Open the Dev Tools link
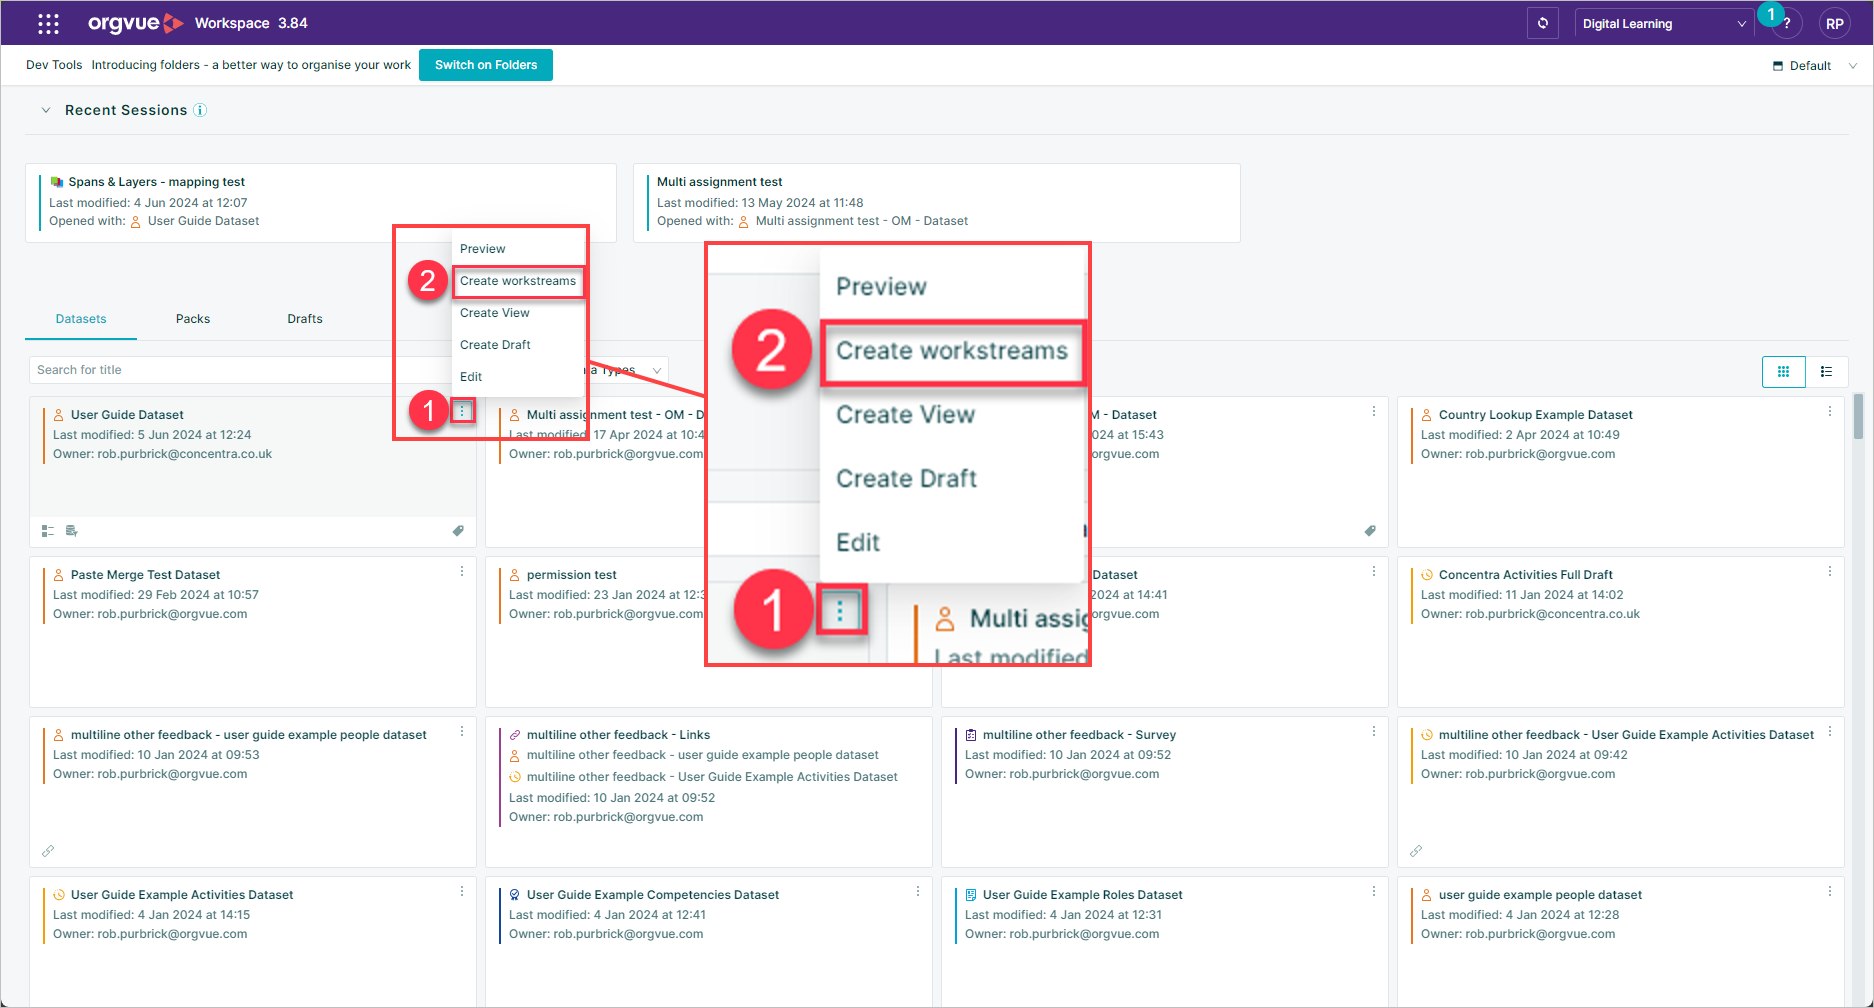Image resolution: width=1874 pixels, height=1008 pixels. 54,65
